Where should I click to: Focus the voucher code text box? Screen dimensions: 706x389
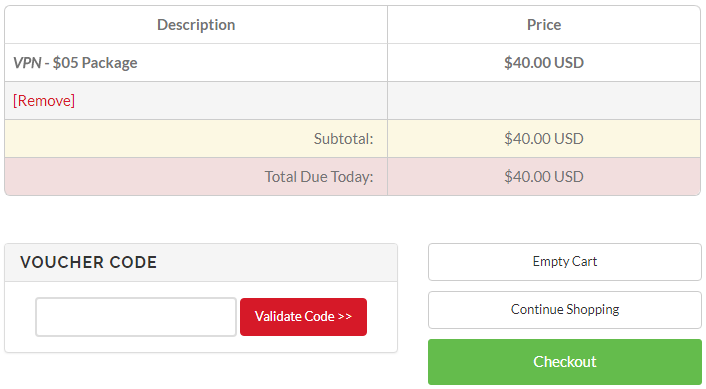coord(136,317)
